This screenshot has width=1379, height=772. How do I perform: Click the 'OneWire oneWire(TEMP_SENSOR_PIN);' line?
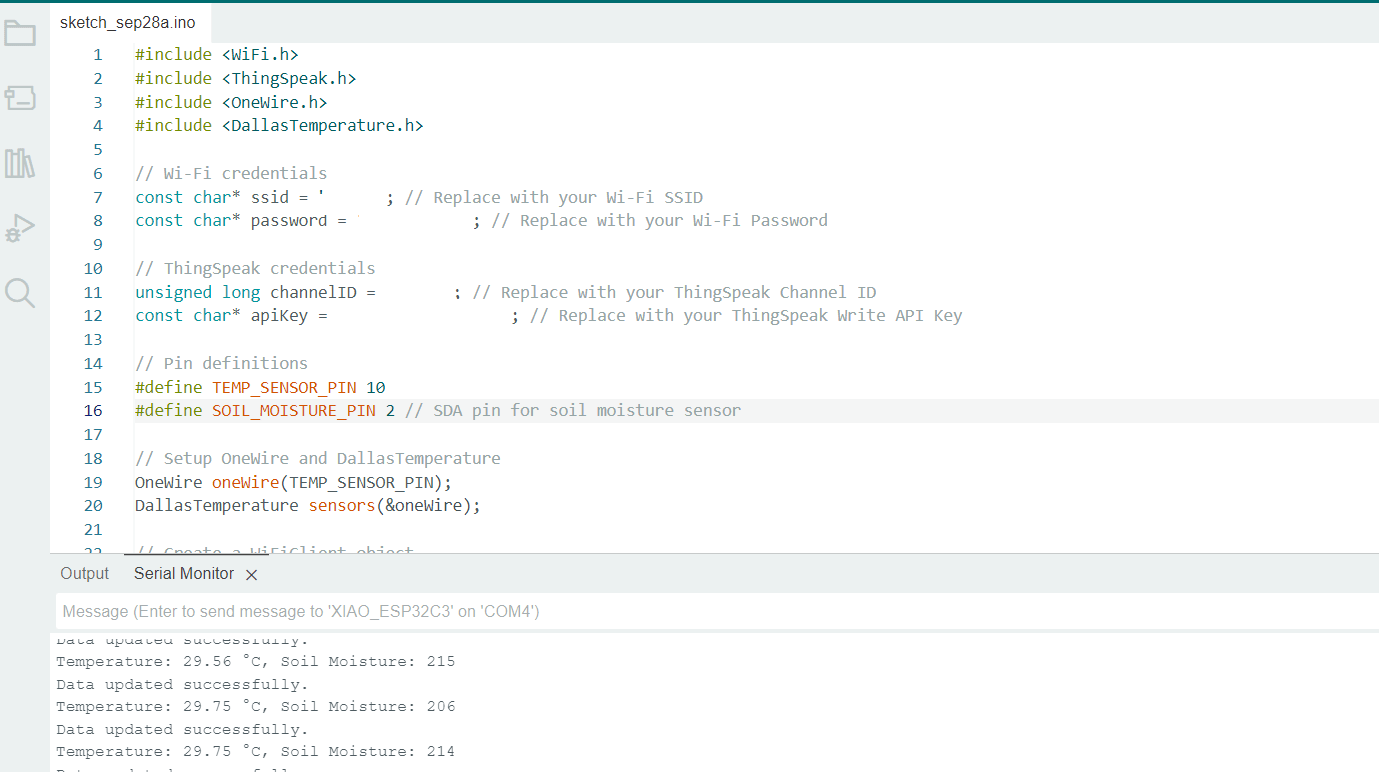coord(294,483)
